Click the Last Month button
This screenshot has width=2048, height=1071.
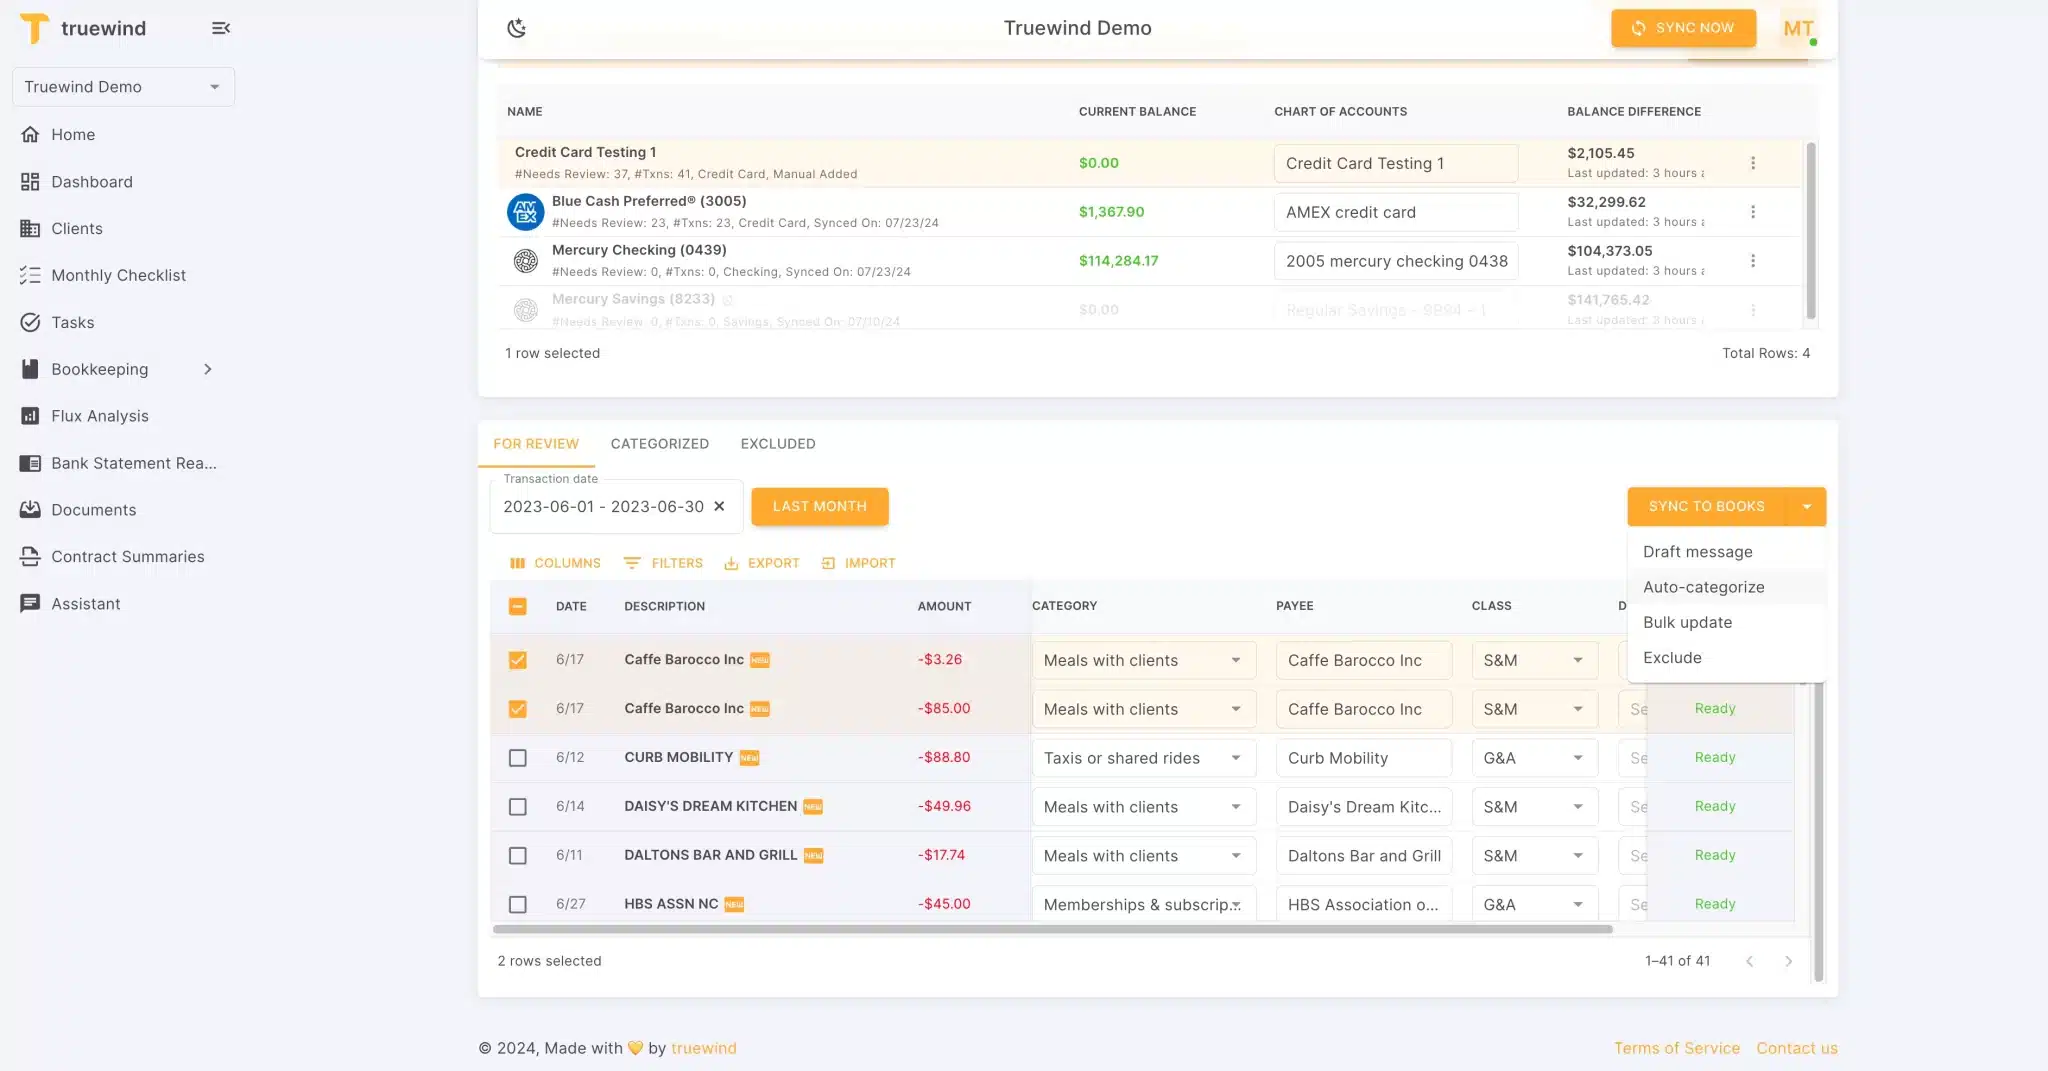pyautogui.click(x=819, y=507)
